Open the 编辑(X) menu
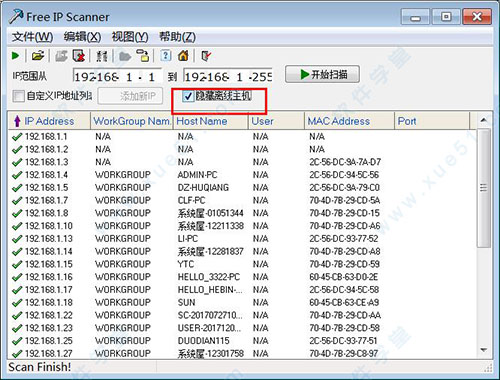 tap(82, 37)
